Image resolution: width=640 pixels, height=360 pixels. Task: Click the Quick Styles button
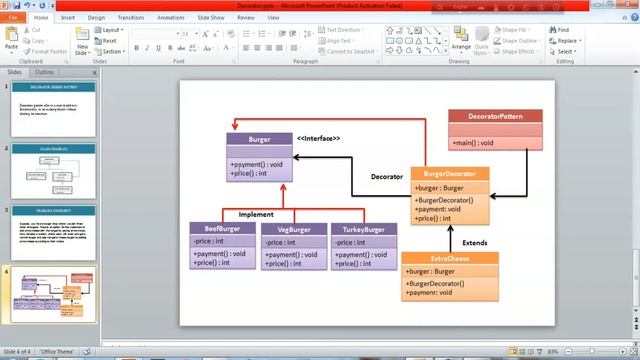pyautogui.click(x=481, y=41)
